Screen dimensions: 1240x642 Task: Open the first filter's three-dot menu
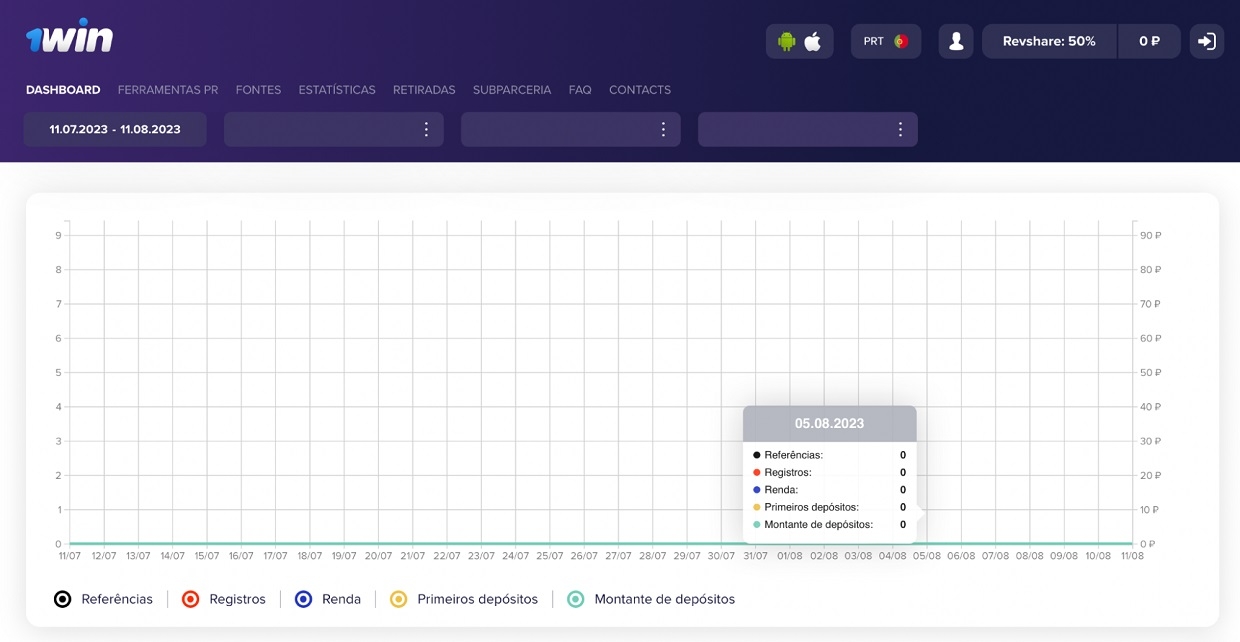click(x=426, y=129)
